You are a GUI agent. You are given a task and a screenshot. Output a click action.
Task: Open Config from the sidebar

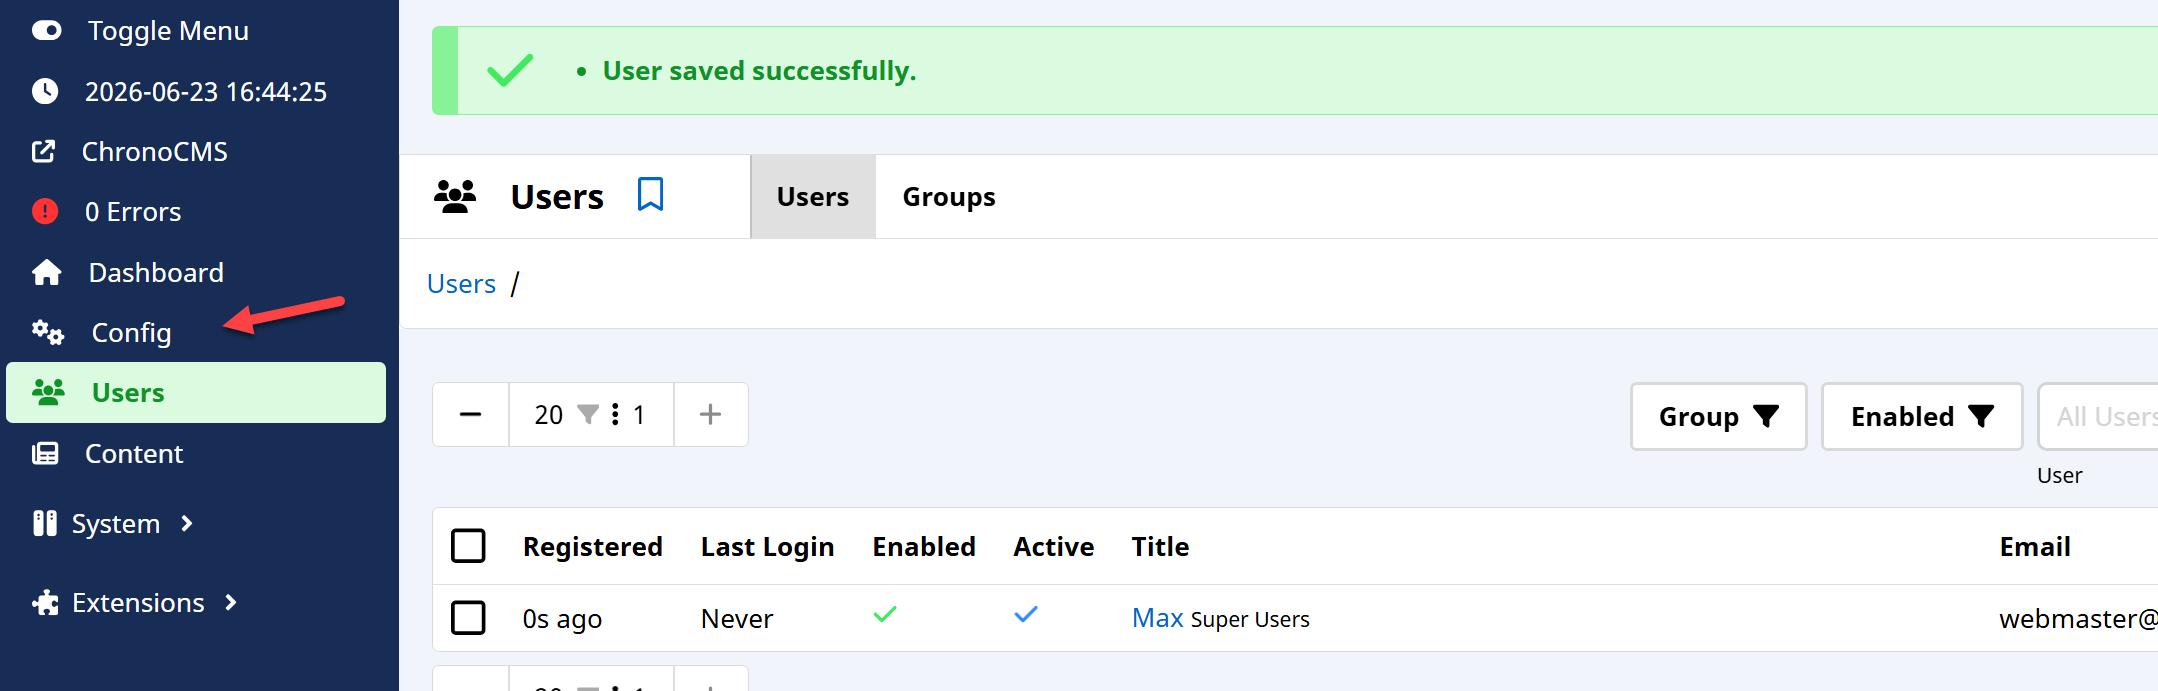coord(132,333)
